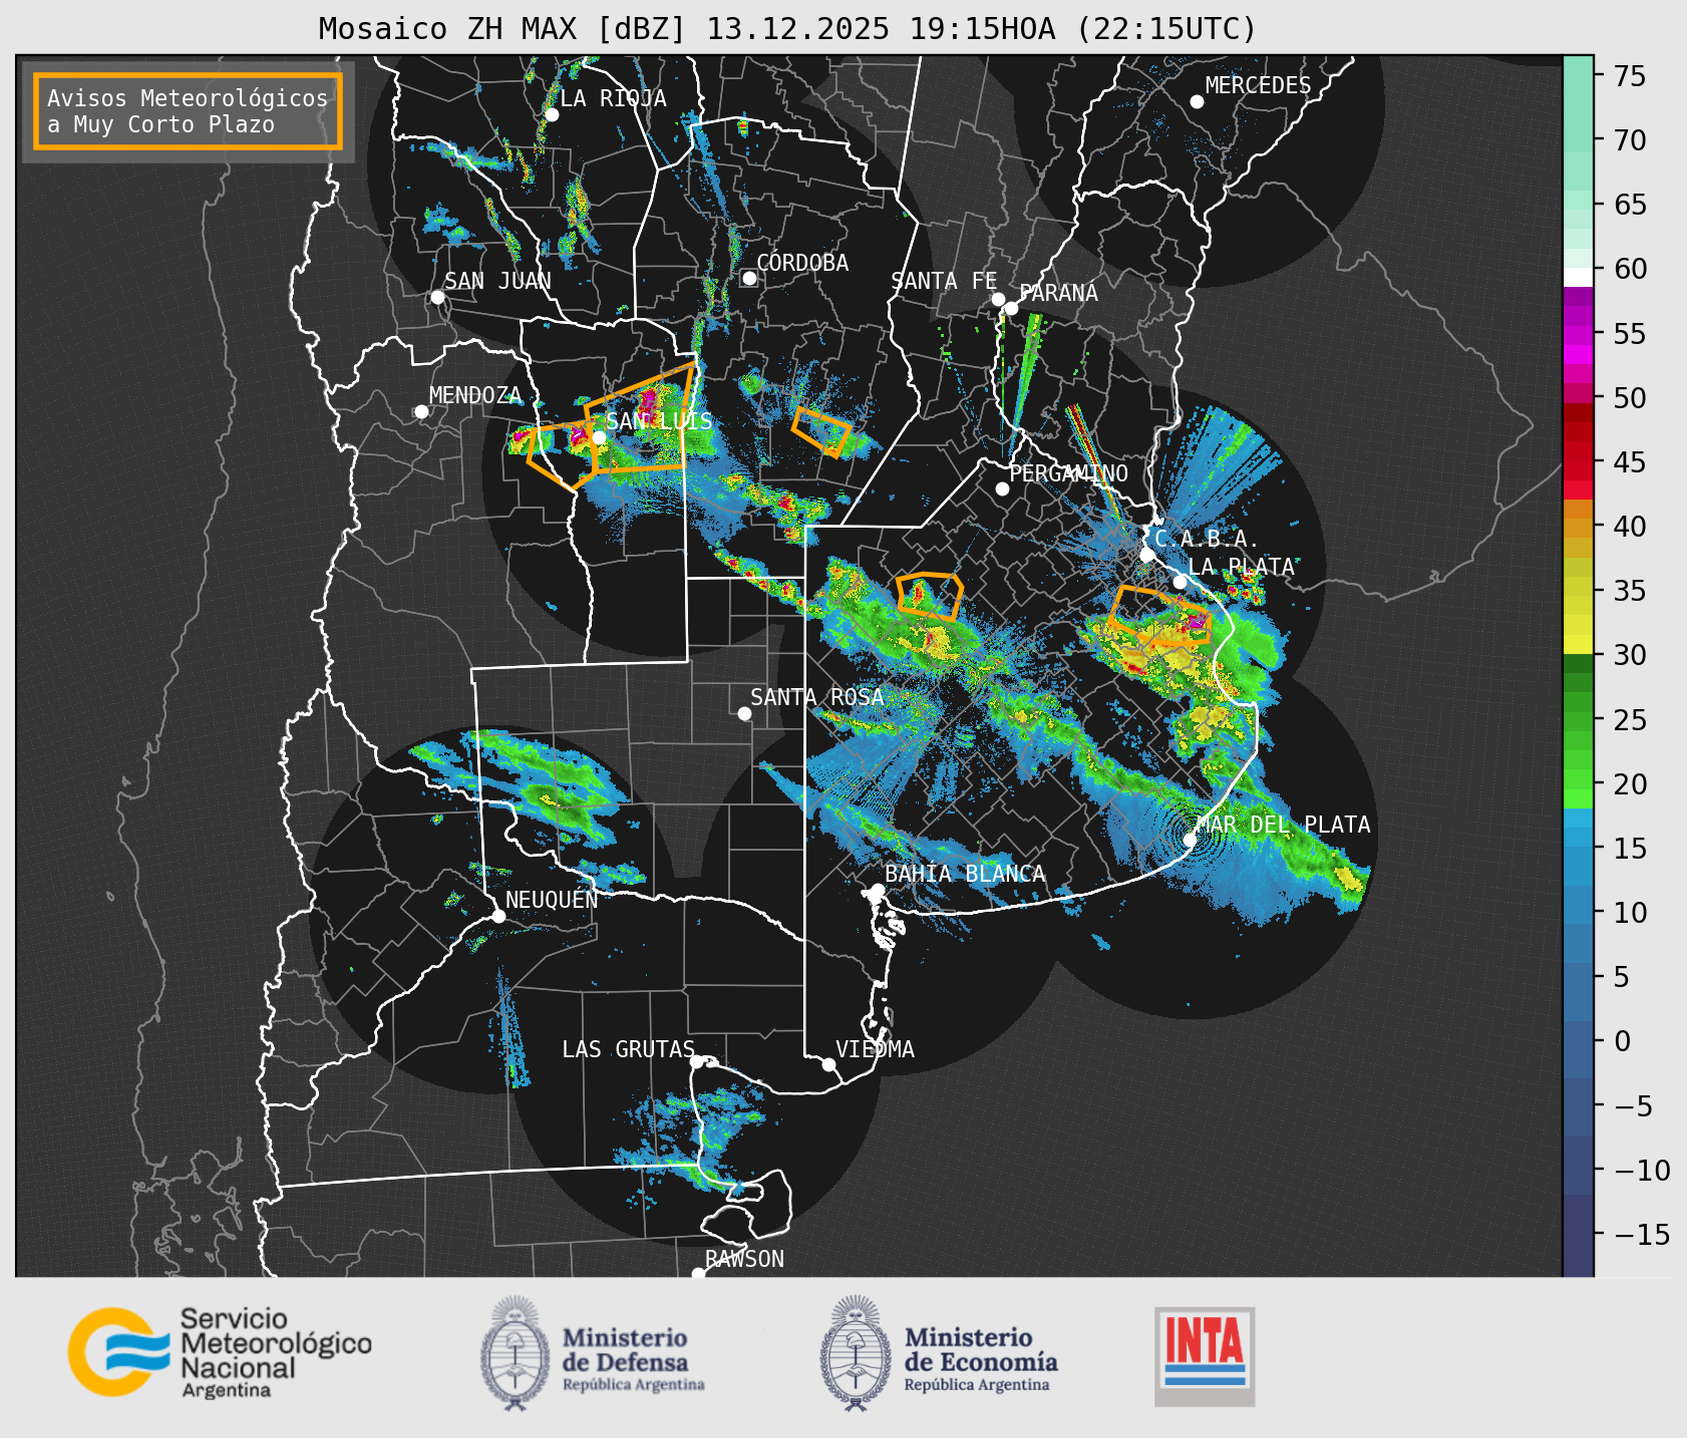Viewport: 1687px width, 1438px height.
Task: Select the SANTA ROSA city label
Action: click(x=817, y=697)
